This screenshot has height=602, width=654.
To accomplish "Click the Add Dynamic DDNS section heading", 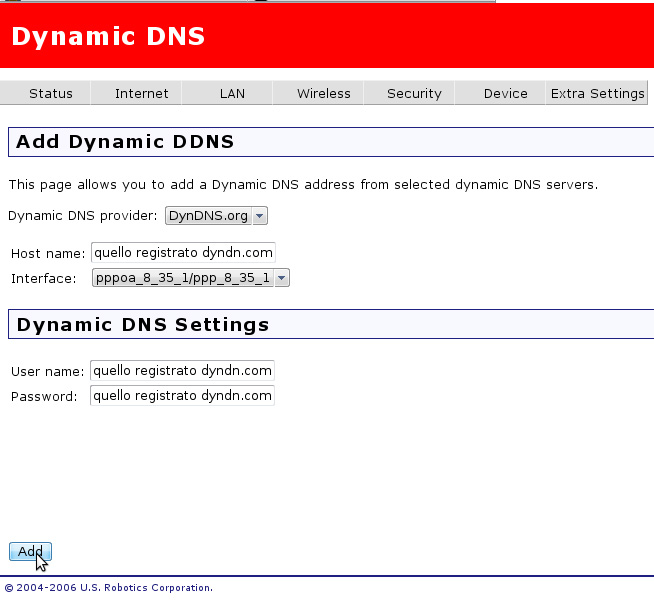I will click(x=125, y=142).
